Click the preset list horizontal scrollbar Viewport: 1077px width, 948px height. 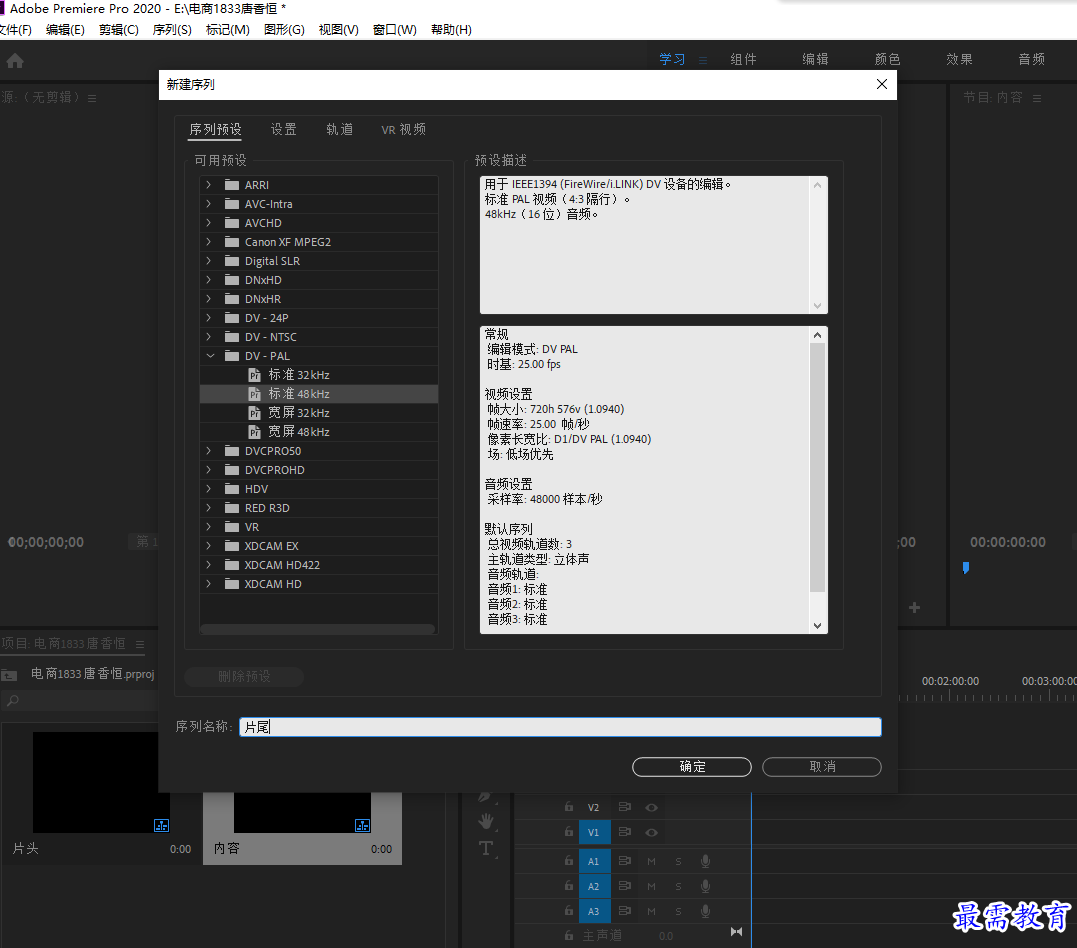[x=317, y=629]
